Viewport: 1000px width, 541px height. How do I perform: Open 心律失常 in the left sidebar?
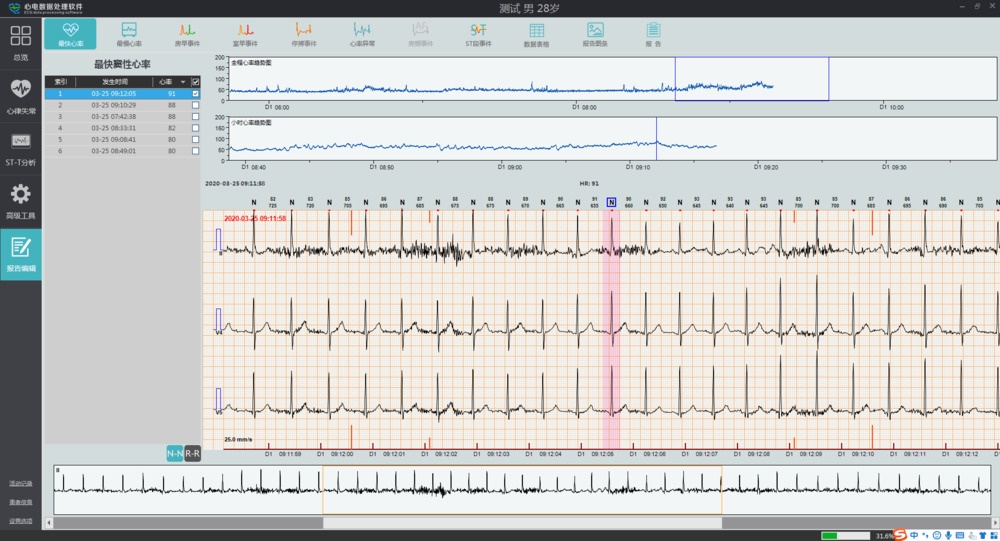pyautogui.click(x=21, y=93)
